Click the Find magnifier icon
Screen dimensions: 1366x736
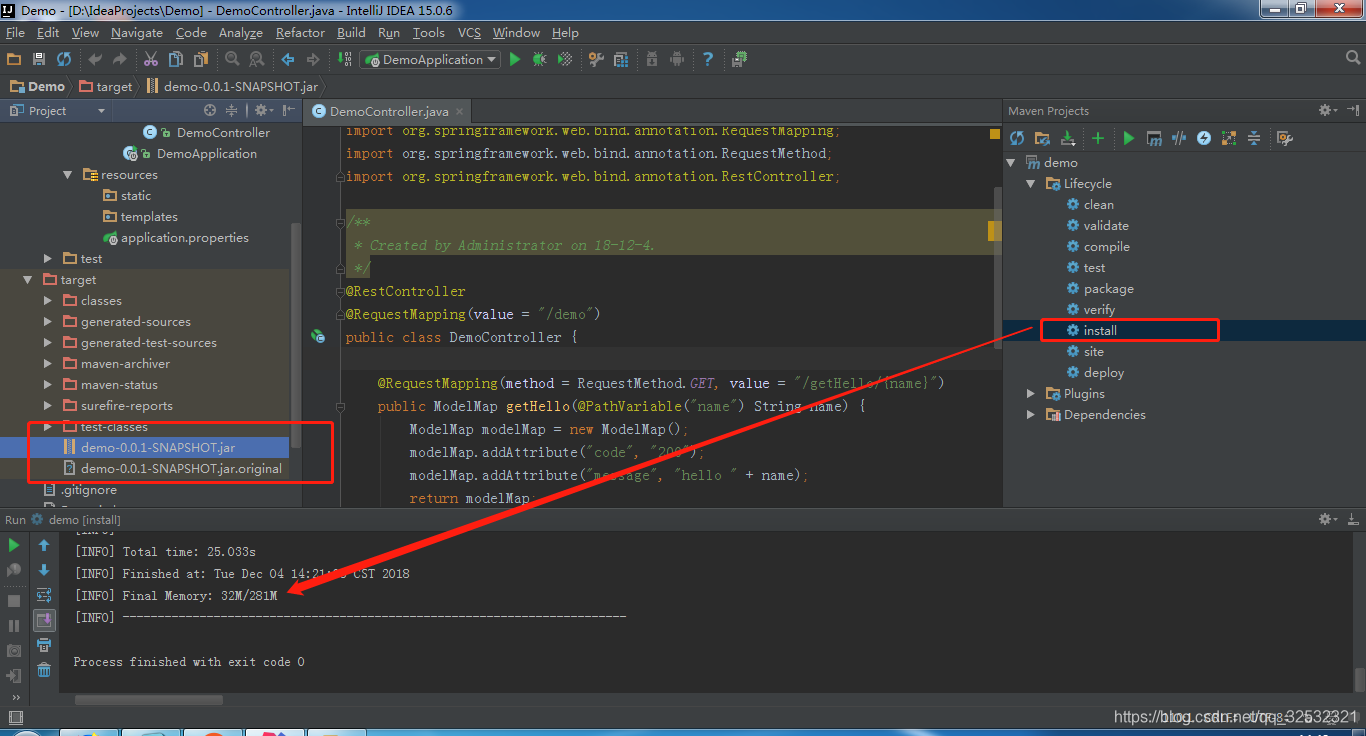pyautogui.click(x=232, y=59)
